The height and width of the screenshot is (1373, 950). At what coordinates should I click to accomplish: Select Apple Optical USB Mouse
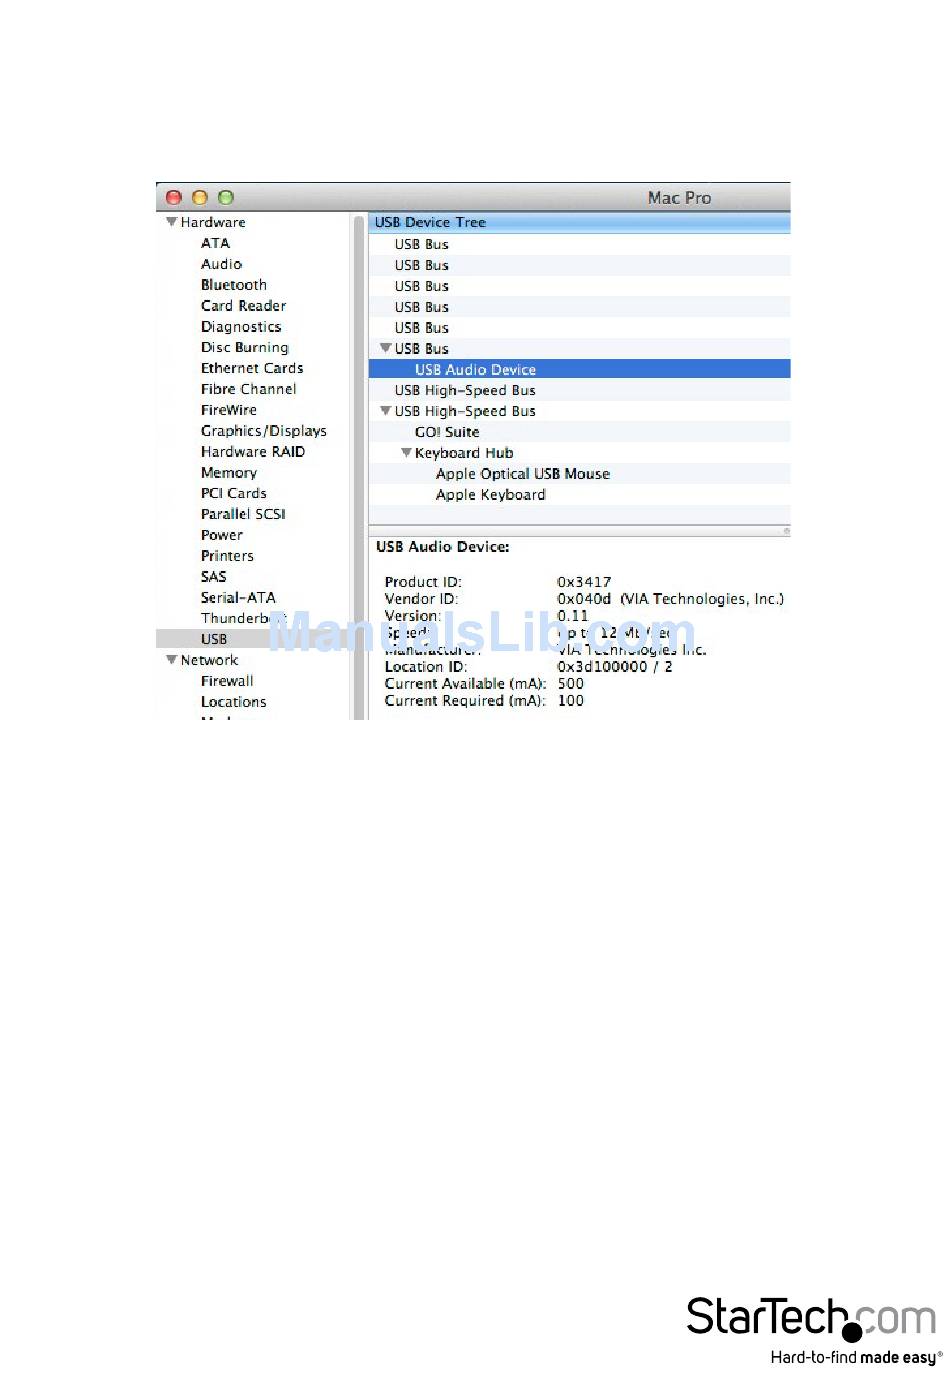coord(523,474)
